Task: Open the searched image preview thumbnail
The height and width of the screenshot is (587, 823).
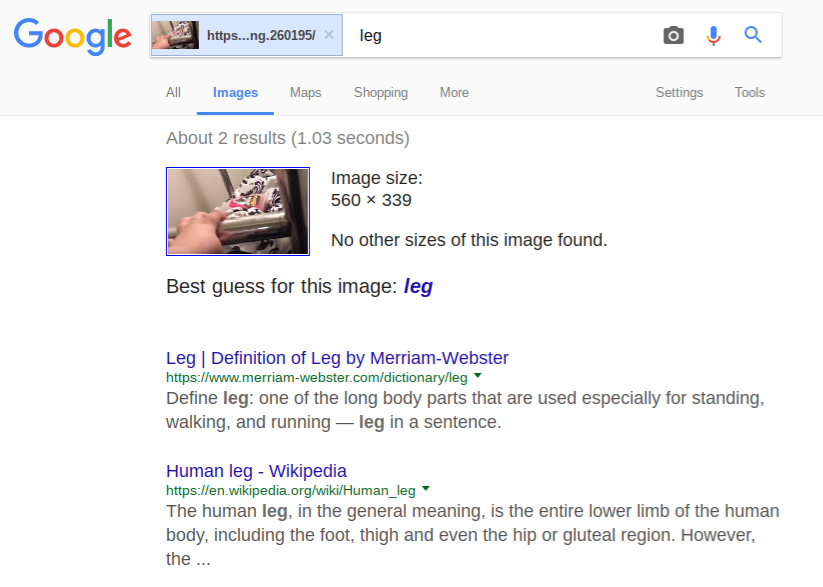Action: pos(238,212)
